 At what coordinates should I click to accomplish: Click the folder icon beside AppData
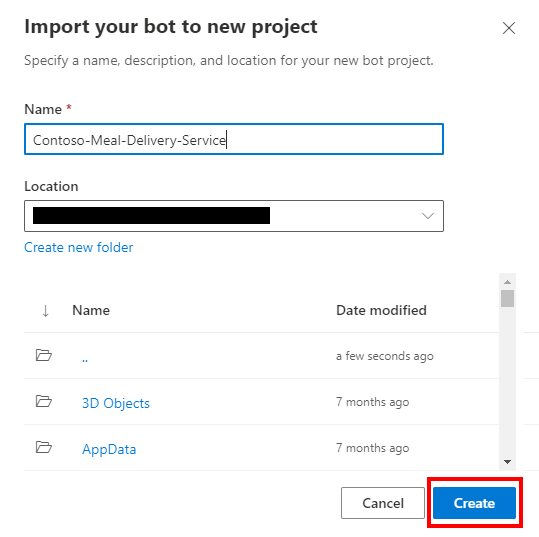coord(44,447)
